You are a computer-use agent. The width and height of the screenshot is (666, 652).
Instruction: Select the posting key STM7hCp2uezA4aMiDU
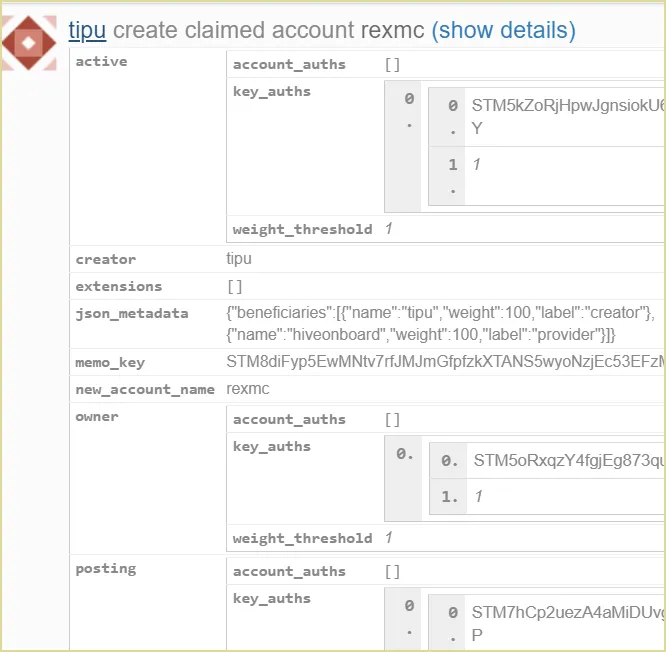[568, 624]
